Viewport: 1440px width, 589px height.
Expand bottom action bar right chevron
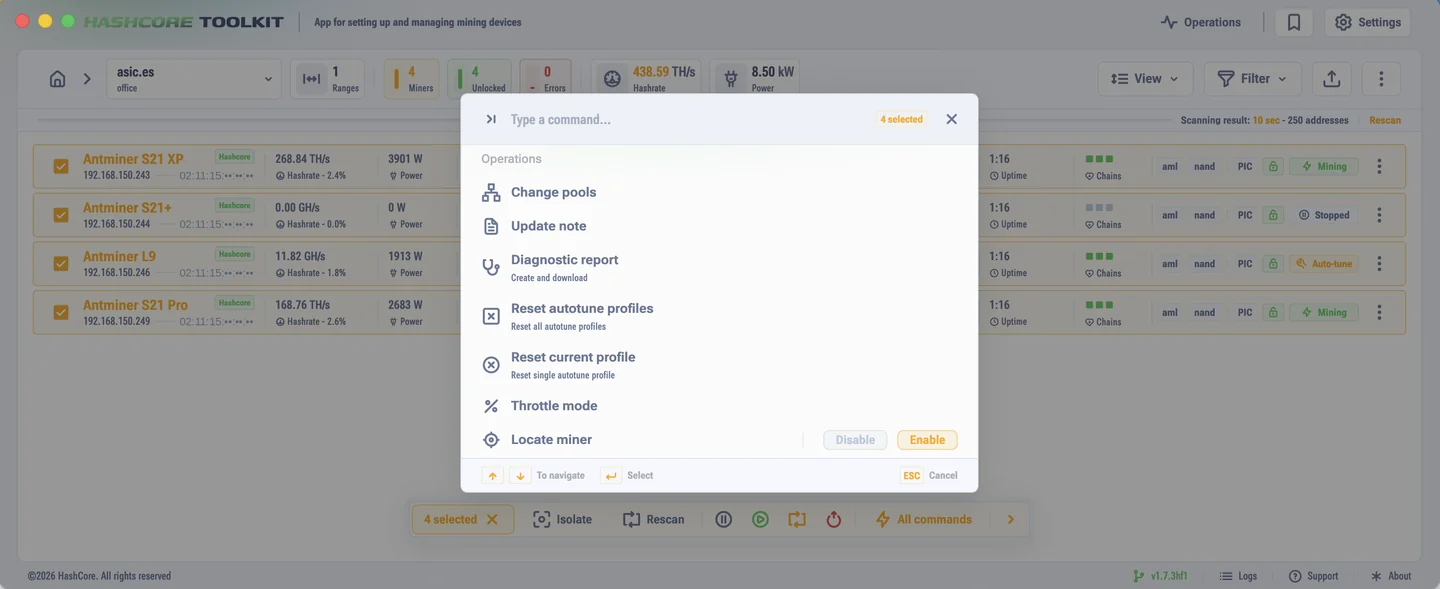1011,520
